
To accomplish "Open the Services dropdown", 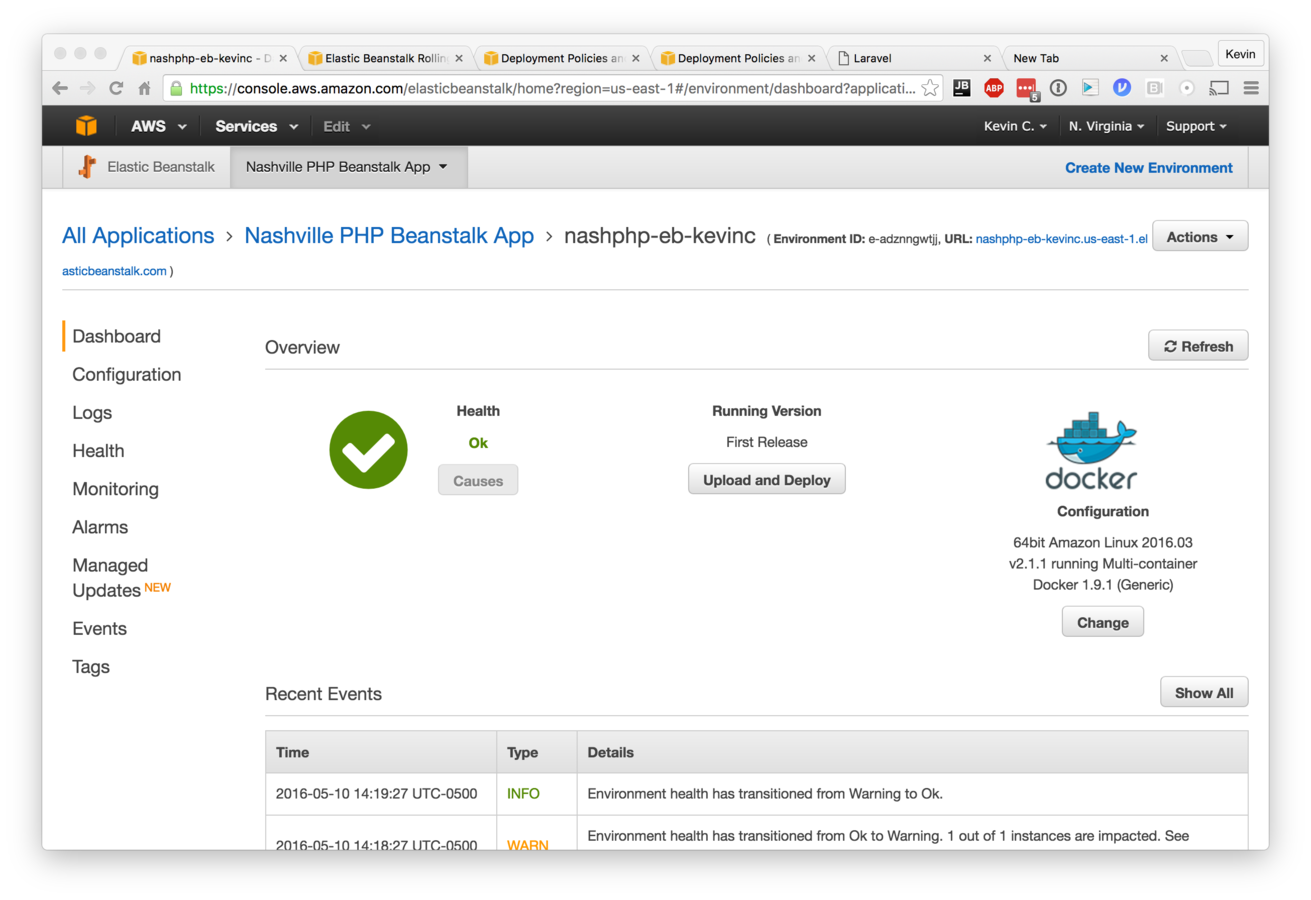I will pyautogui.click(x=257, y=126).
